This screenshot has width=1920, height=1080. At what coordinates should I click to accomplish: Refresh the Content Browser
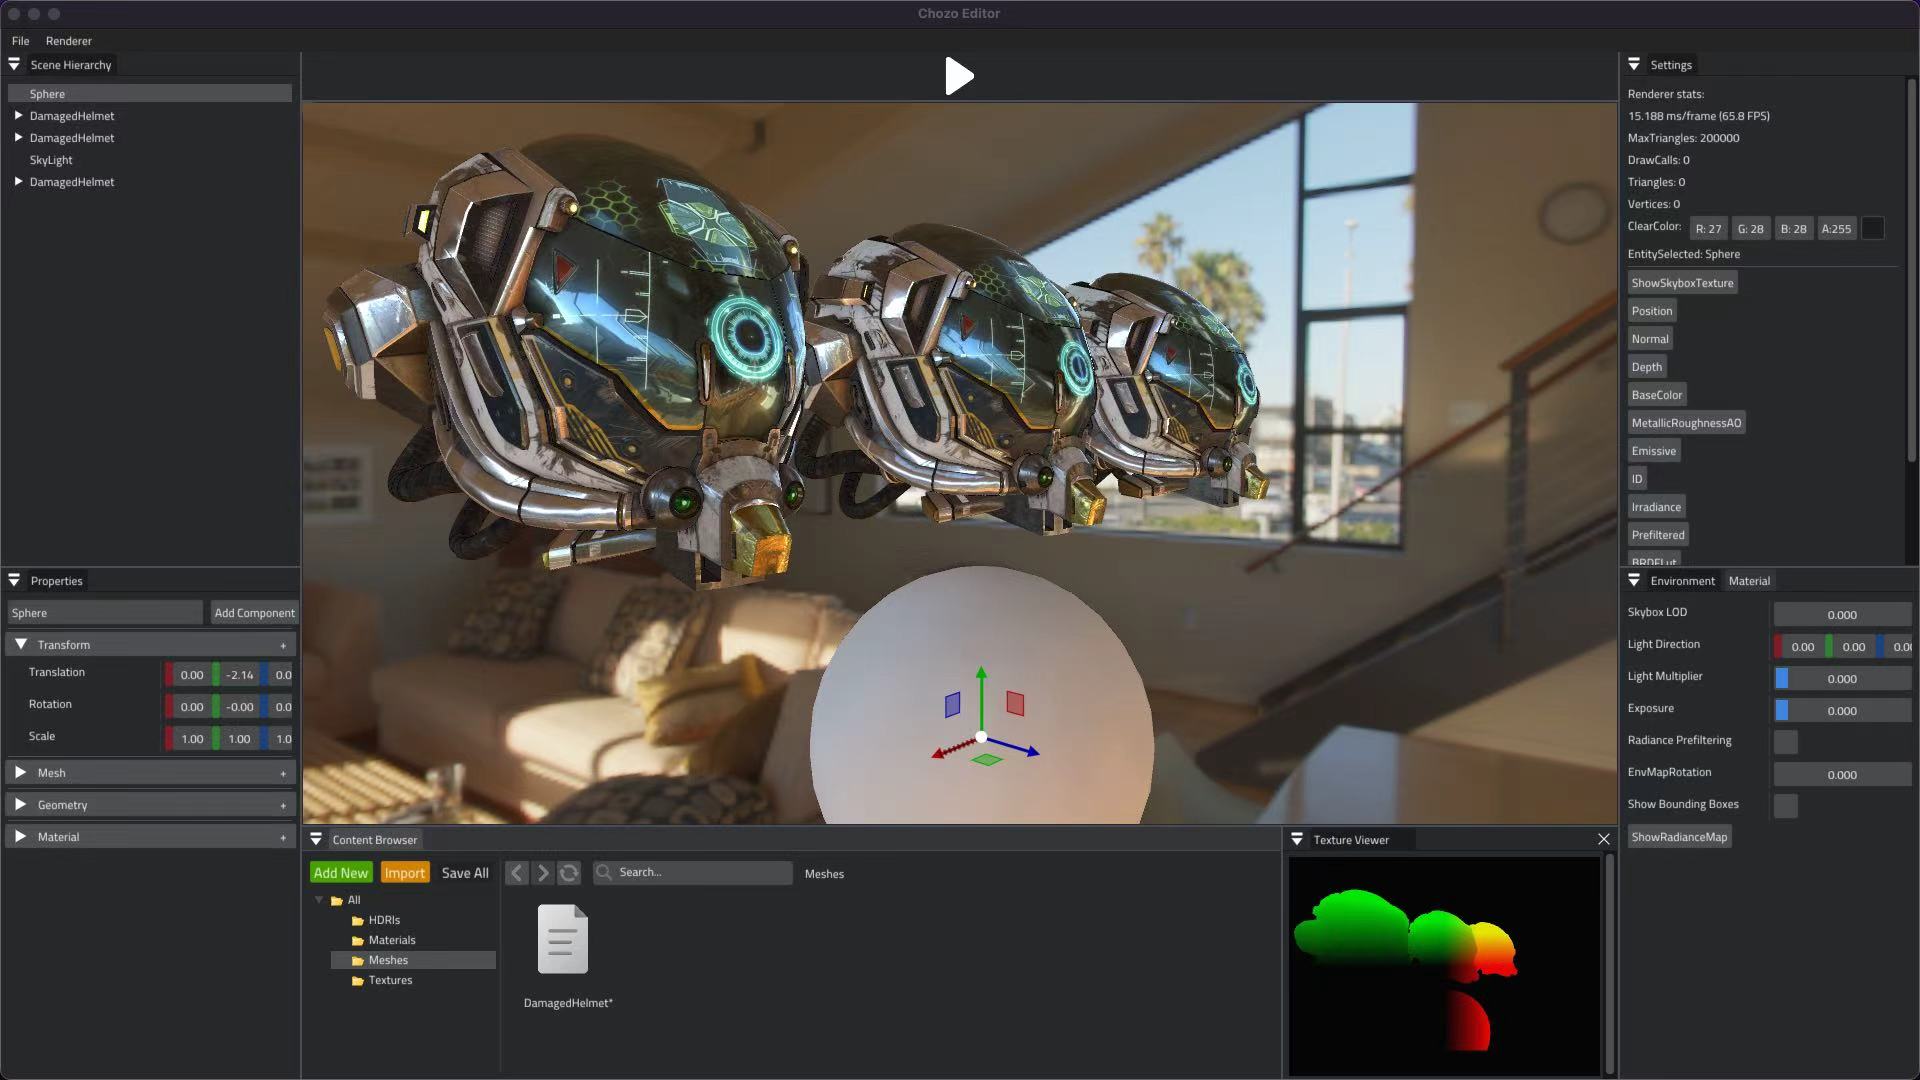[x=569, y=873]
